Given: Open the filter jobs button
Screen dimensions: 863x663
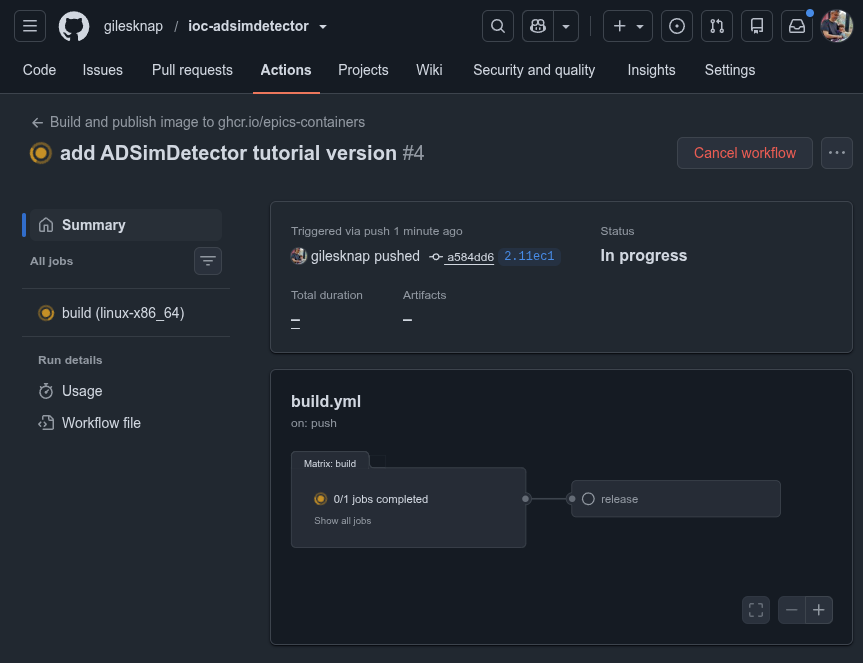Looking at the screenshot, I should pyautogui.click(x=207, y=261).
